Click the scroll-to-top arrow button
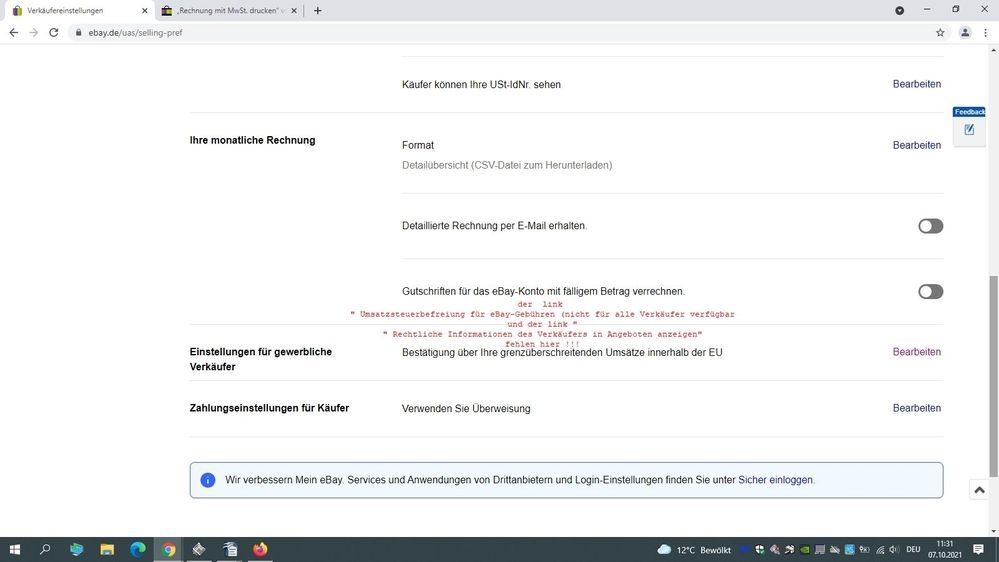The height and width of the screenshot is (562, 999). click(979, 490)
